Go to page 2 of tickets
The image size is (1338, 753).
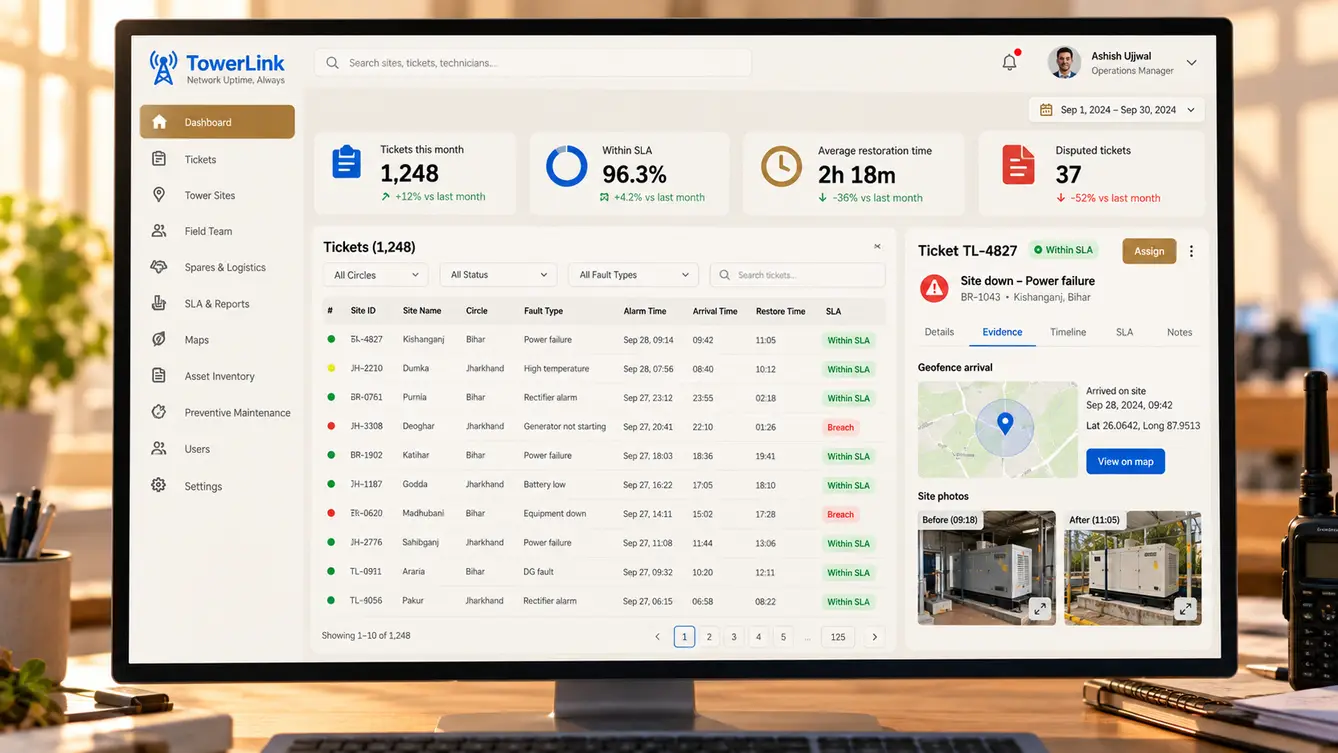[709, 637]
